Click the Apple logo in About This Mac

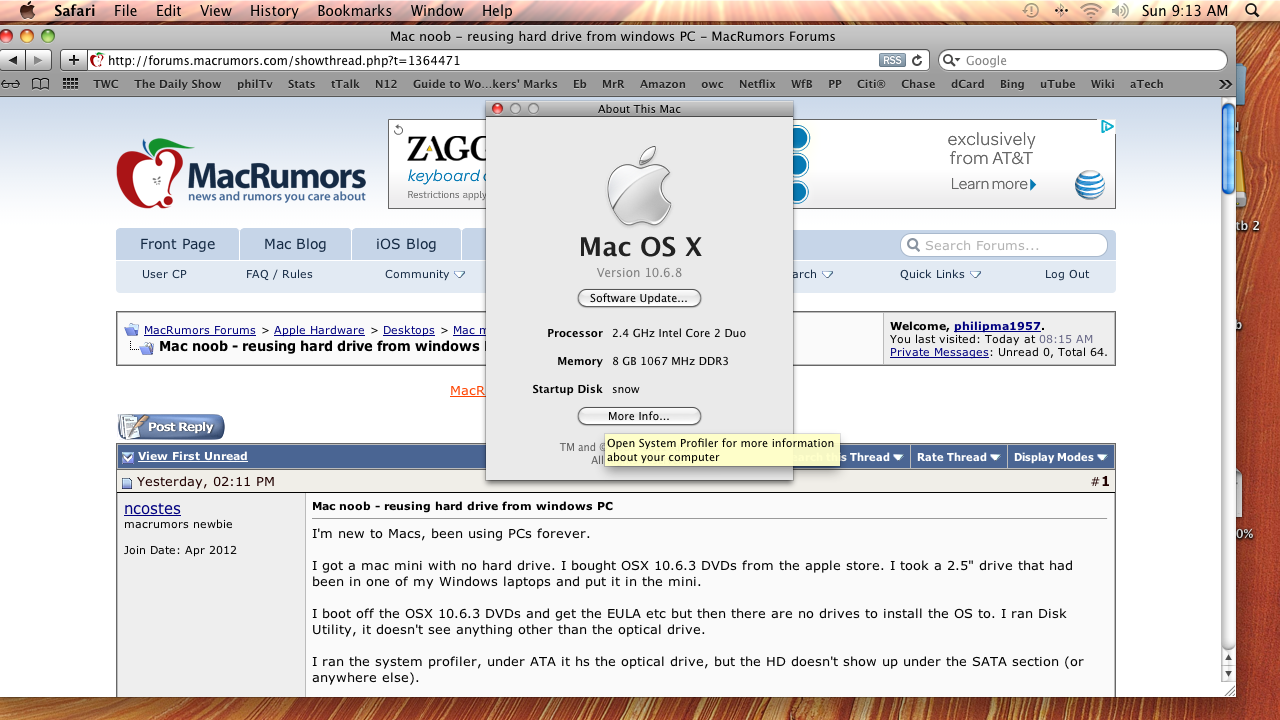click(639, 186)
